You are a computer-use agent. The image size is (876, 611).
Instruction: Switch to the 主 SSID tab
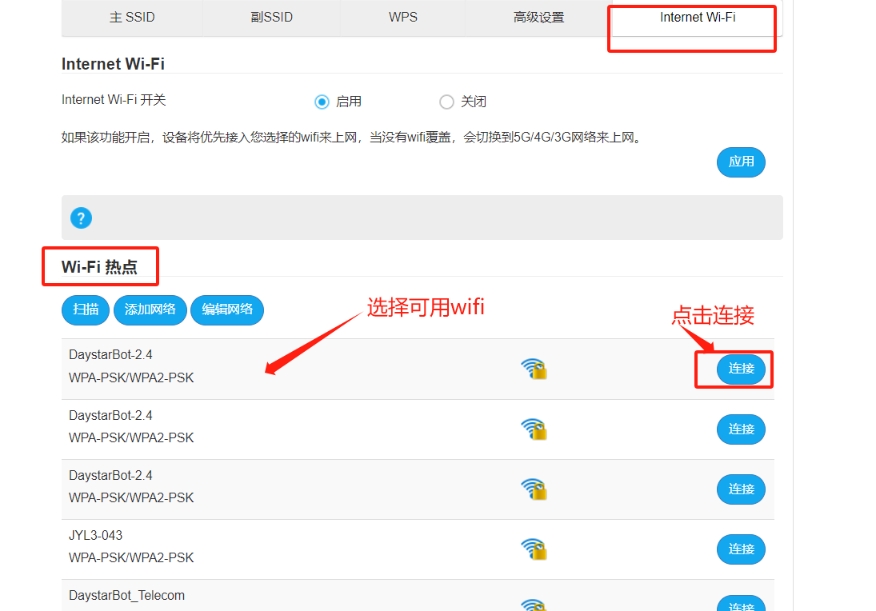point(132,18)
